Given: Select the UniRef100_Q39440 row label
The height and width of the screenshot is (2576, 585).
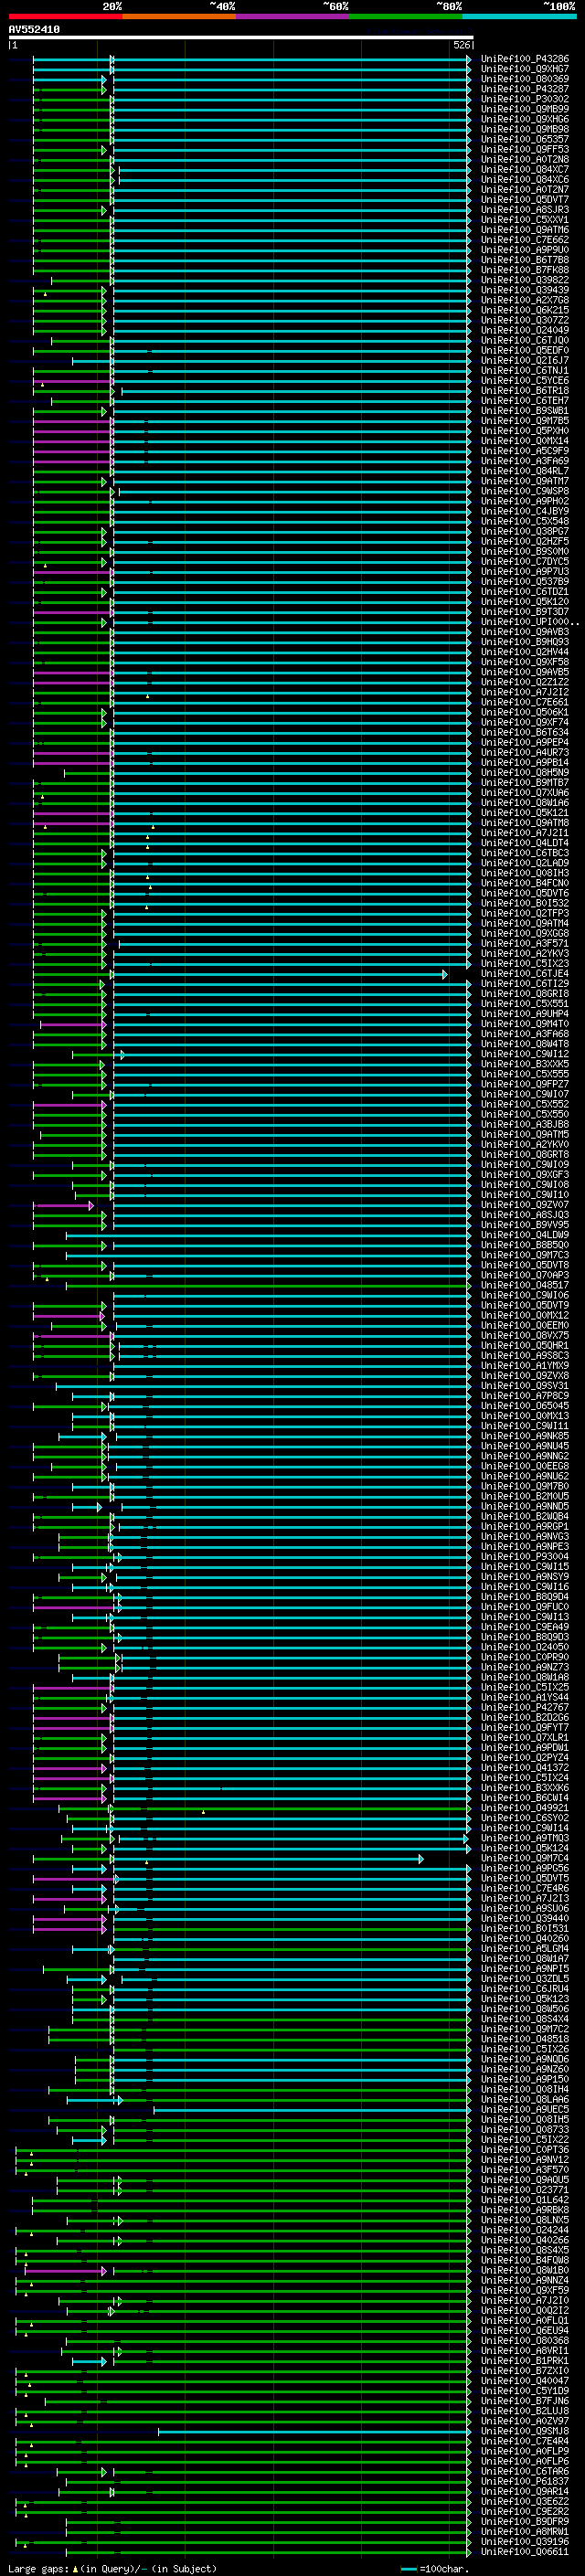Looking at the screenshot, I should click(x=525, y=1920).
